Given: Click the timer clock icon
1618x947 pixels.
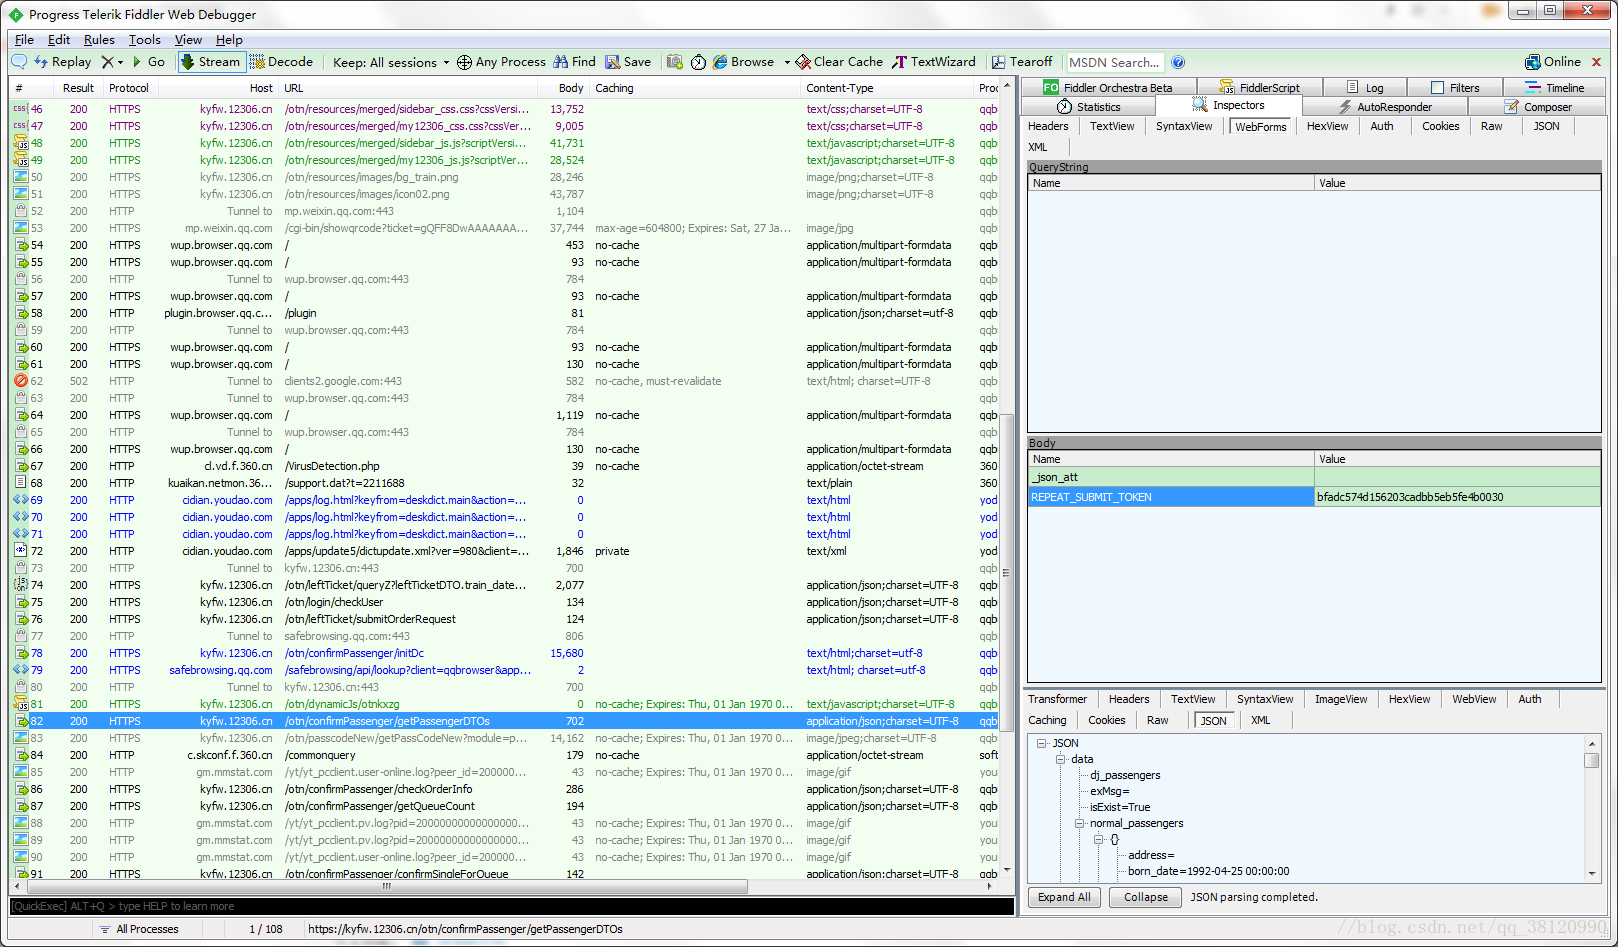Looking at the screenshot, I should click(x=698, y=62).
